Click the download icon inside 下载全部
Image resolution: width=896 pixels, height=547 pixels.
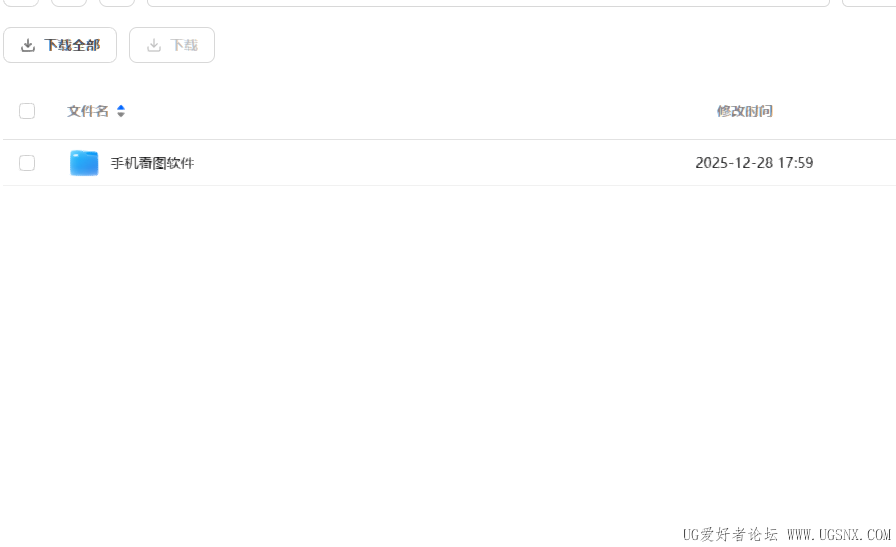point(27,45)
